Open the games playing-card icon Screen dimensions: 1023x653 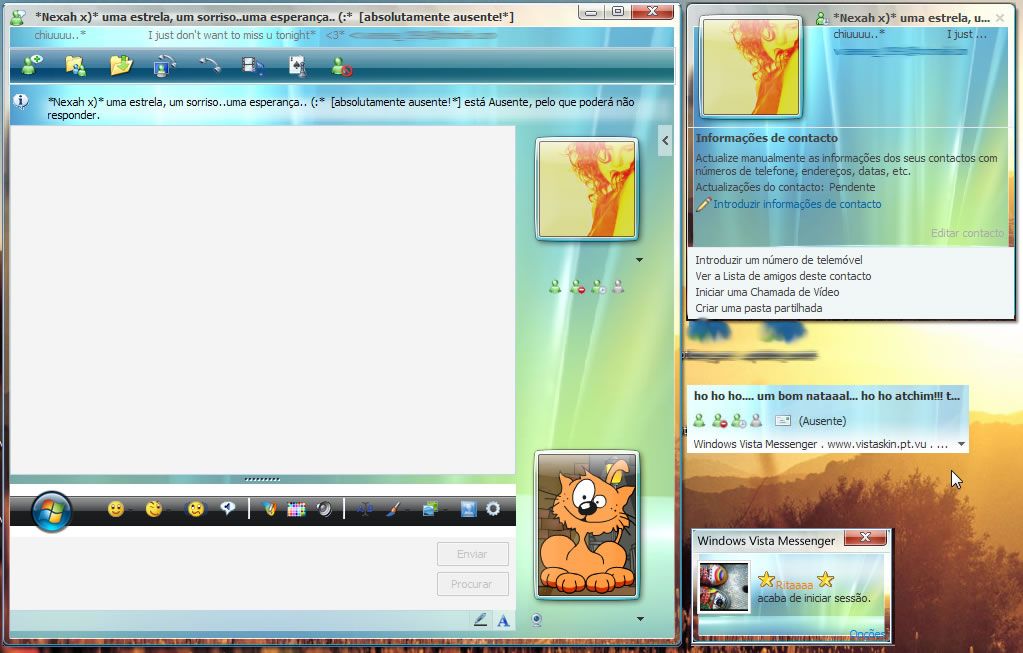coord(298,66)
